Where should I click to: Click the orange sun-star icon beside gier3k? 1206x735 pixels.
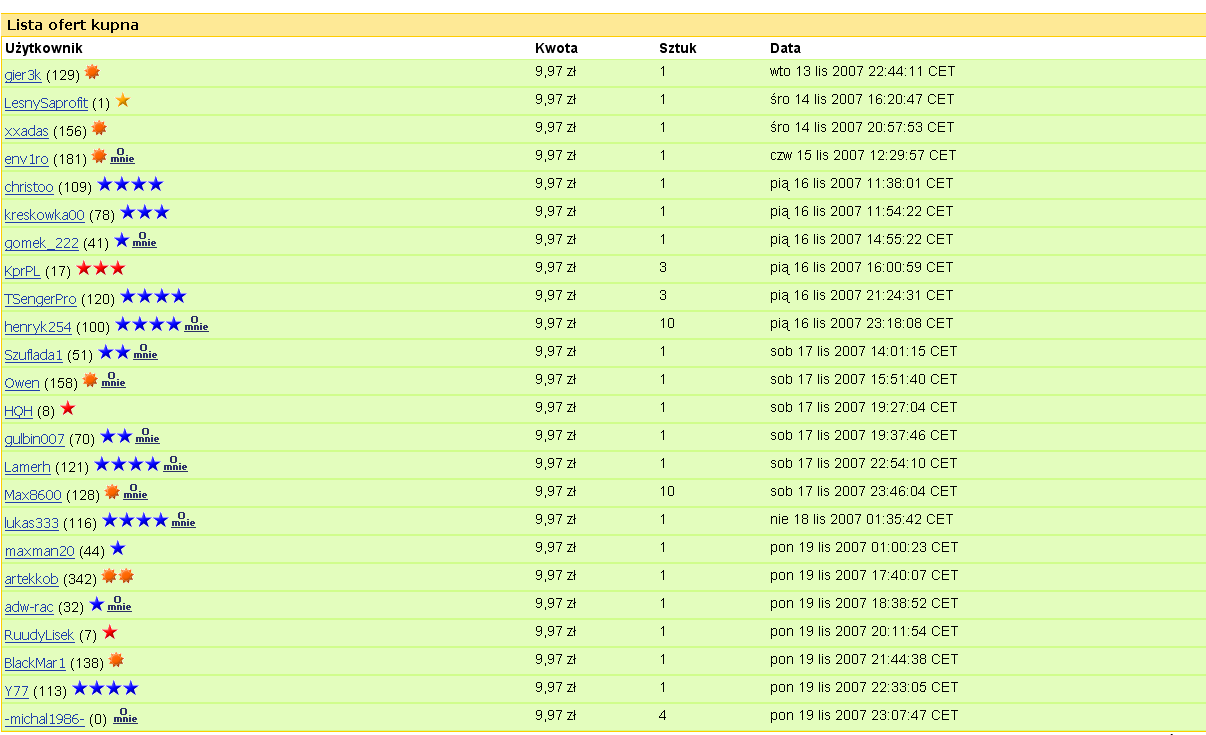click(92, 72)
